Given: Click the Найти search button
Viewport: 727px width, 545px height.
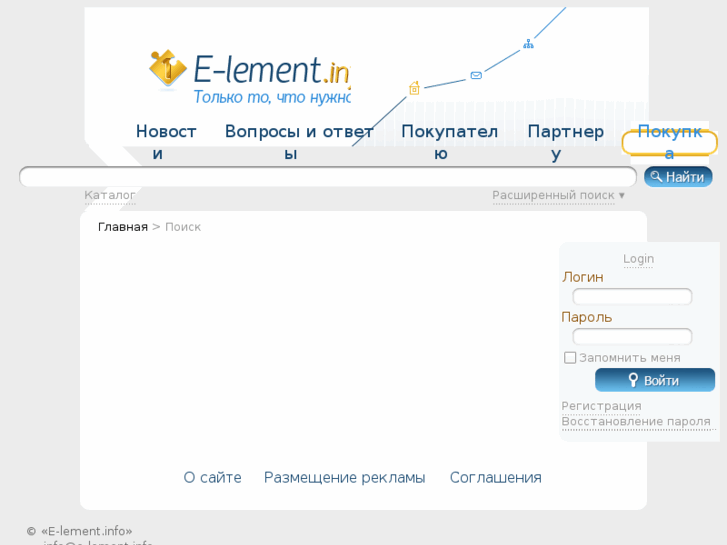Looking at the screenshot, I should [678, 177].
